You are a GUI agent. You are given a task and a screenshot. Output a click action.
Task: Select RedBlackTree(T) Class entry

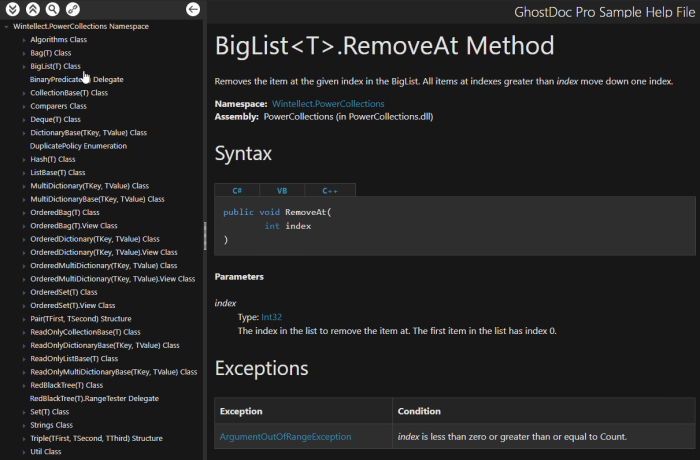[67, 385]
